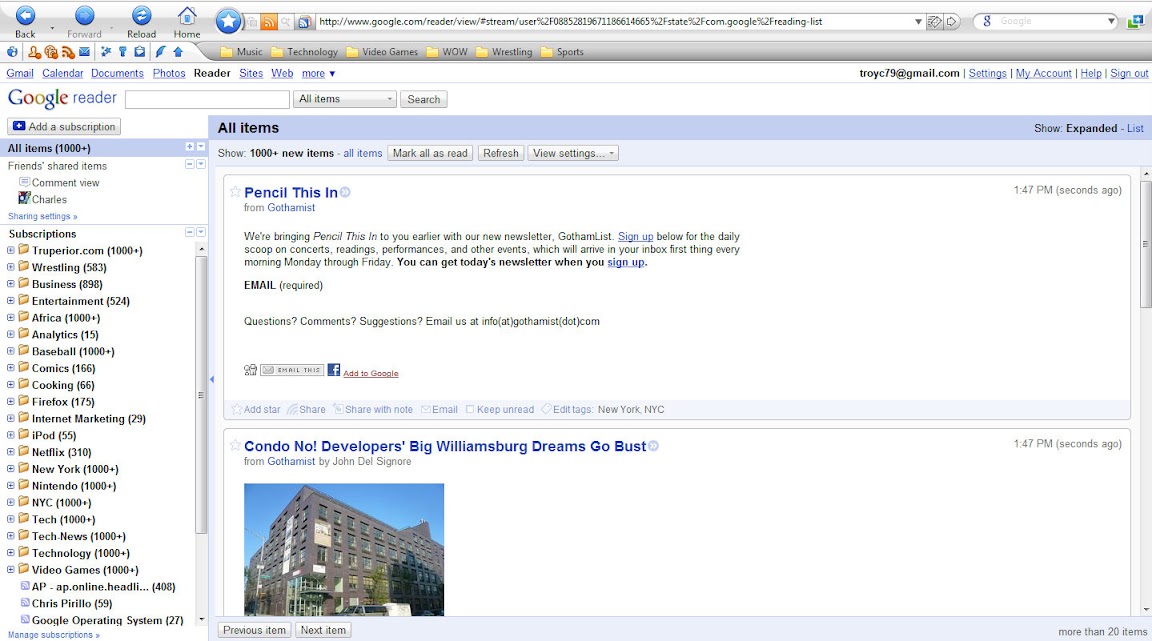This screenshot has width=1152, height=641.
Task: Click the Facebook share icon in the post
Action: coord(334,370)
